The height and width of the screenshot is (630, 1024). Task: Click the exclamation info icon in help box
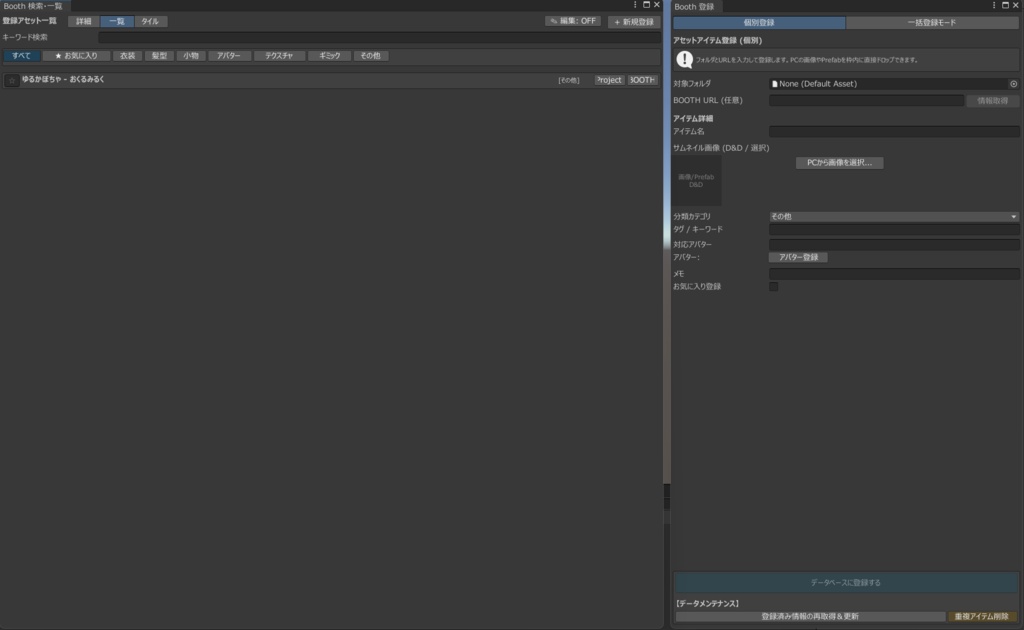(684, 59)
